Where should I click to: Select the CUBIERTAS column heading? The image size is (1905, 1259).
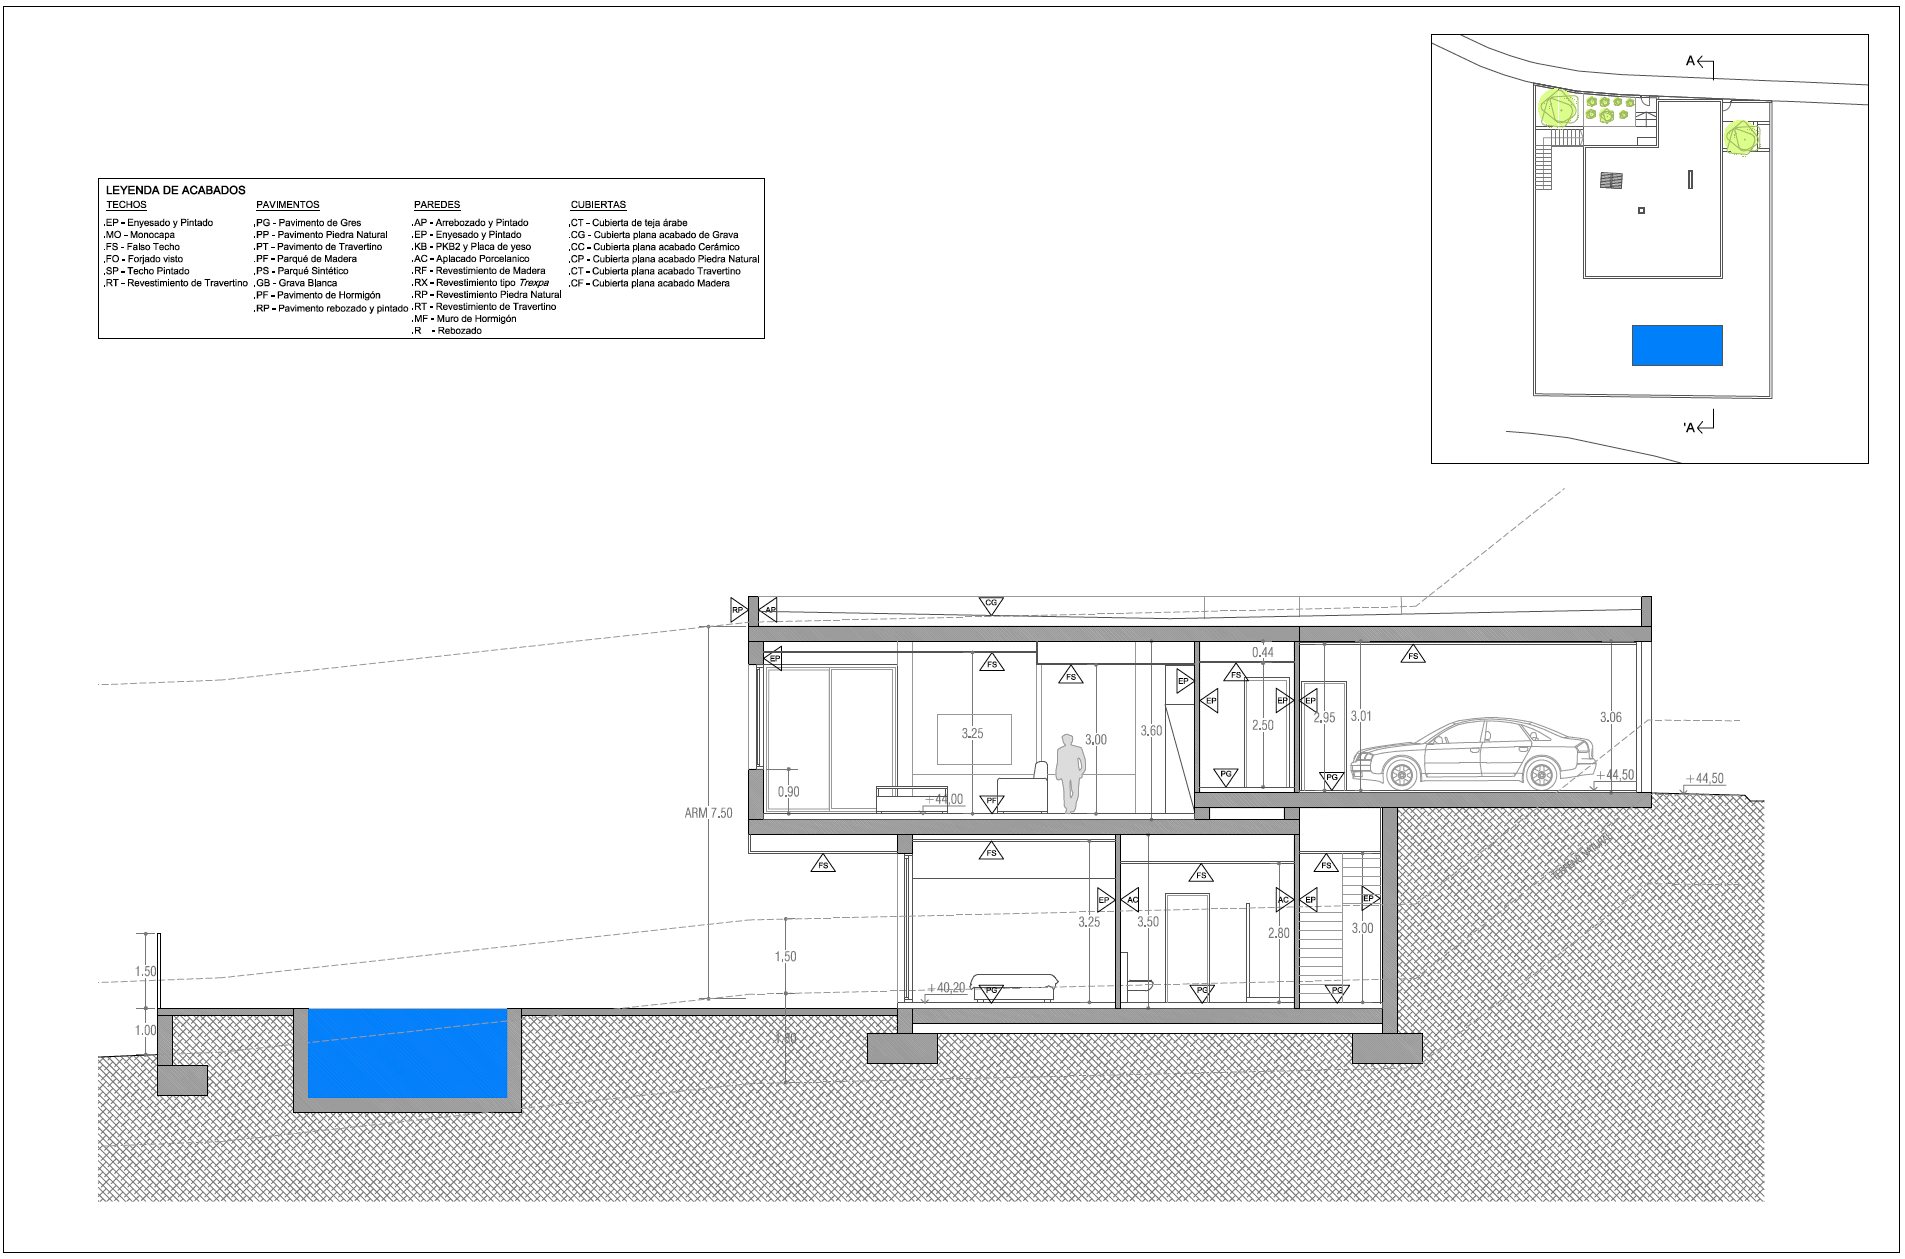[598, 205]
